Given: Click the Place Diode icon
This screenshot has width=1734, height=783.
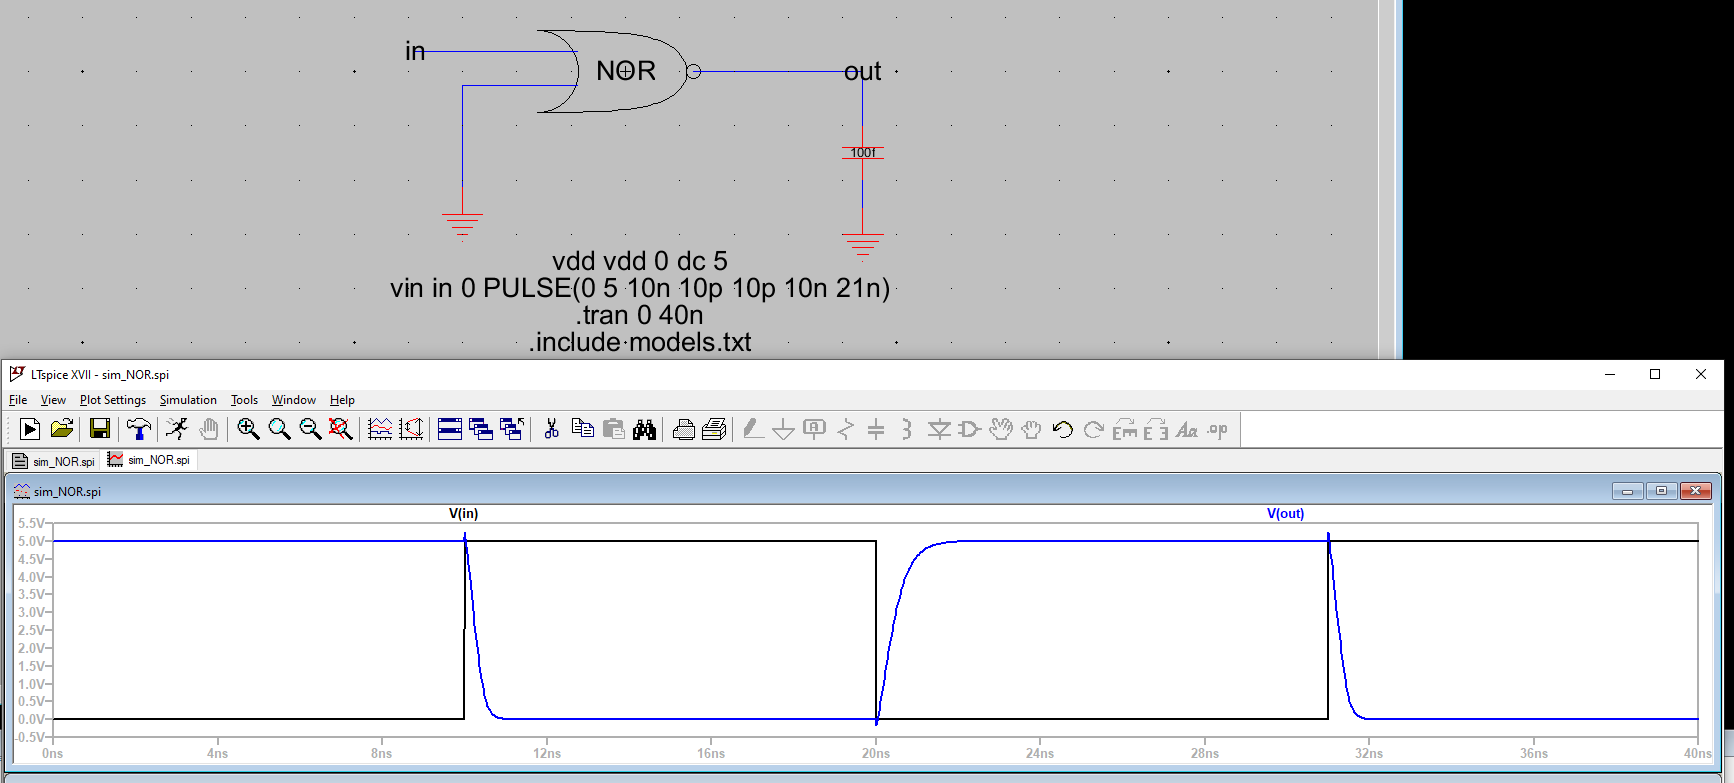Looking at the screenshot, I should click(939, 429).
